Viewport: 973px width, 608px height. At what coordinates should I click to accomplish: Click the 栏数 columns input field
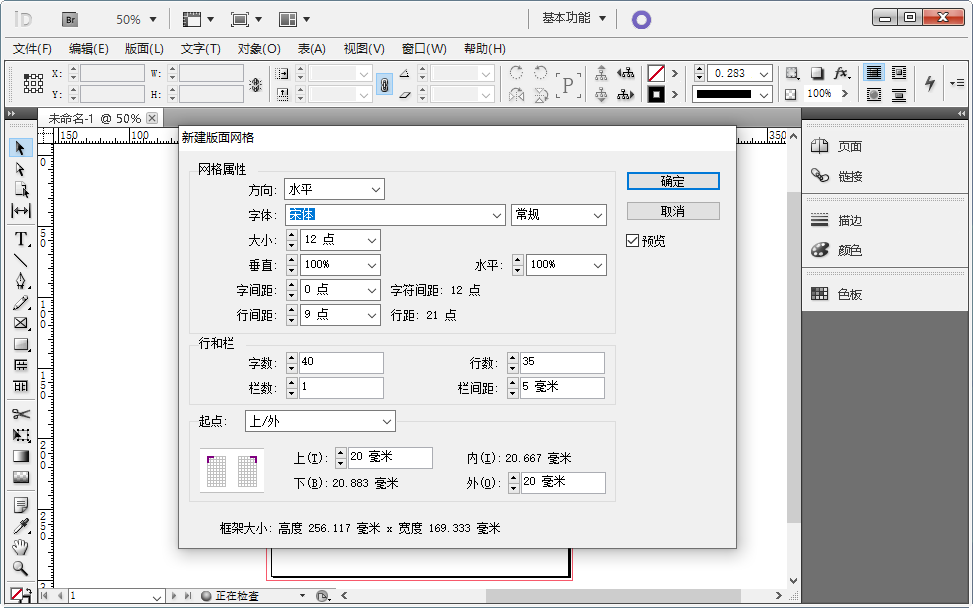(341, 388)
